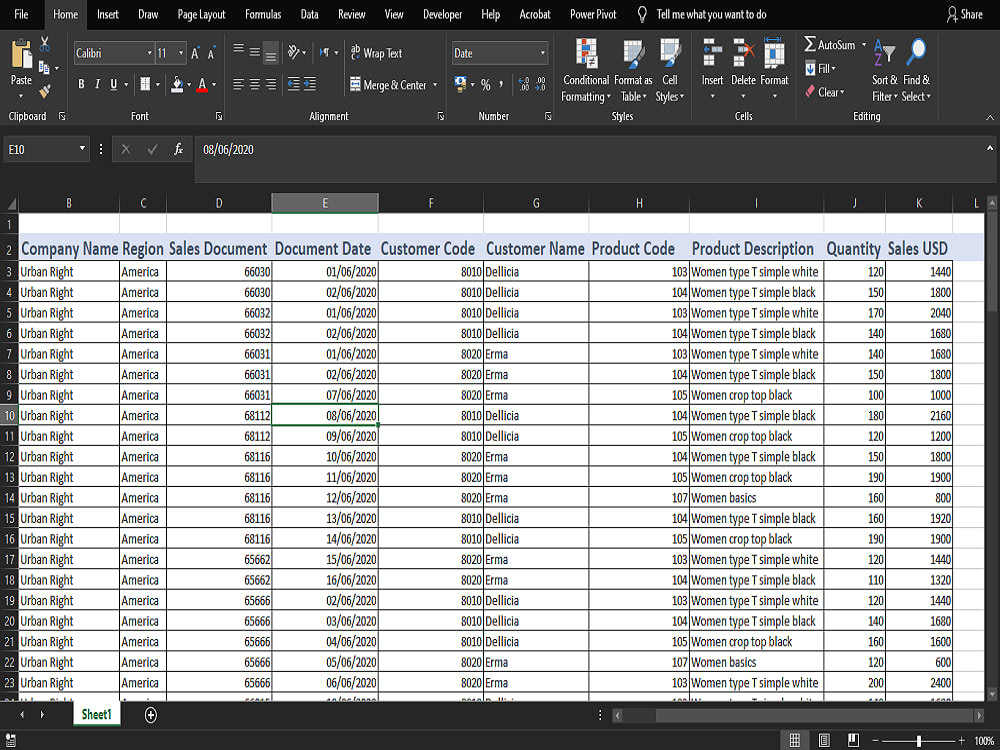Center text horizontally
This screenshot has width=1000, height=750.
pyautogui.click(x=254, y=84)
